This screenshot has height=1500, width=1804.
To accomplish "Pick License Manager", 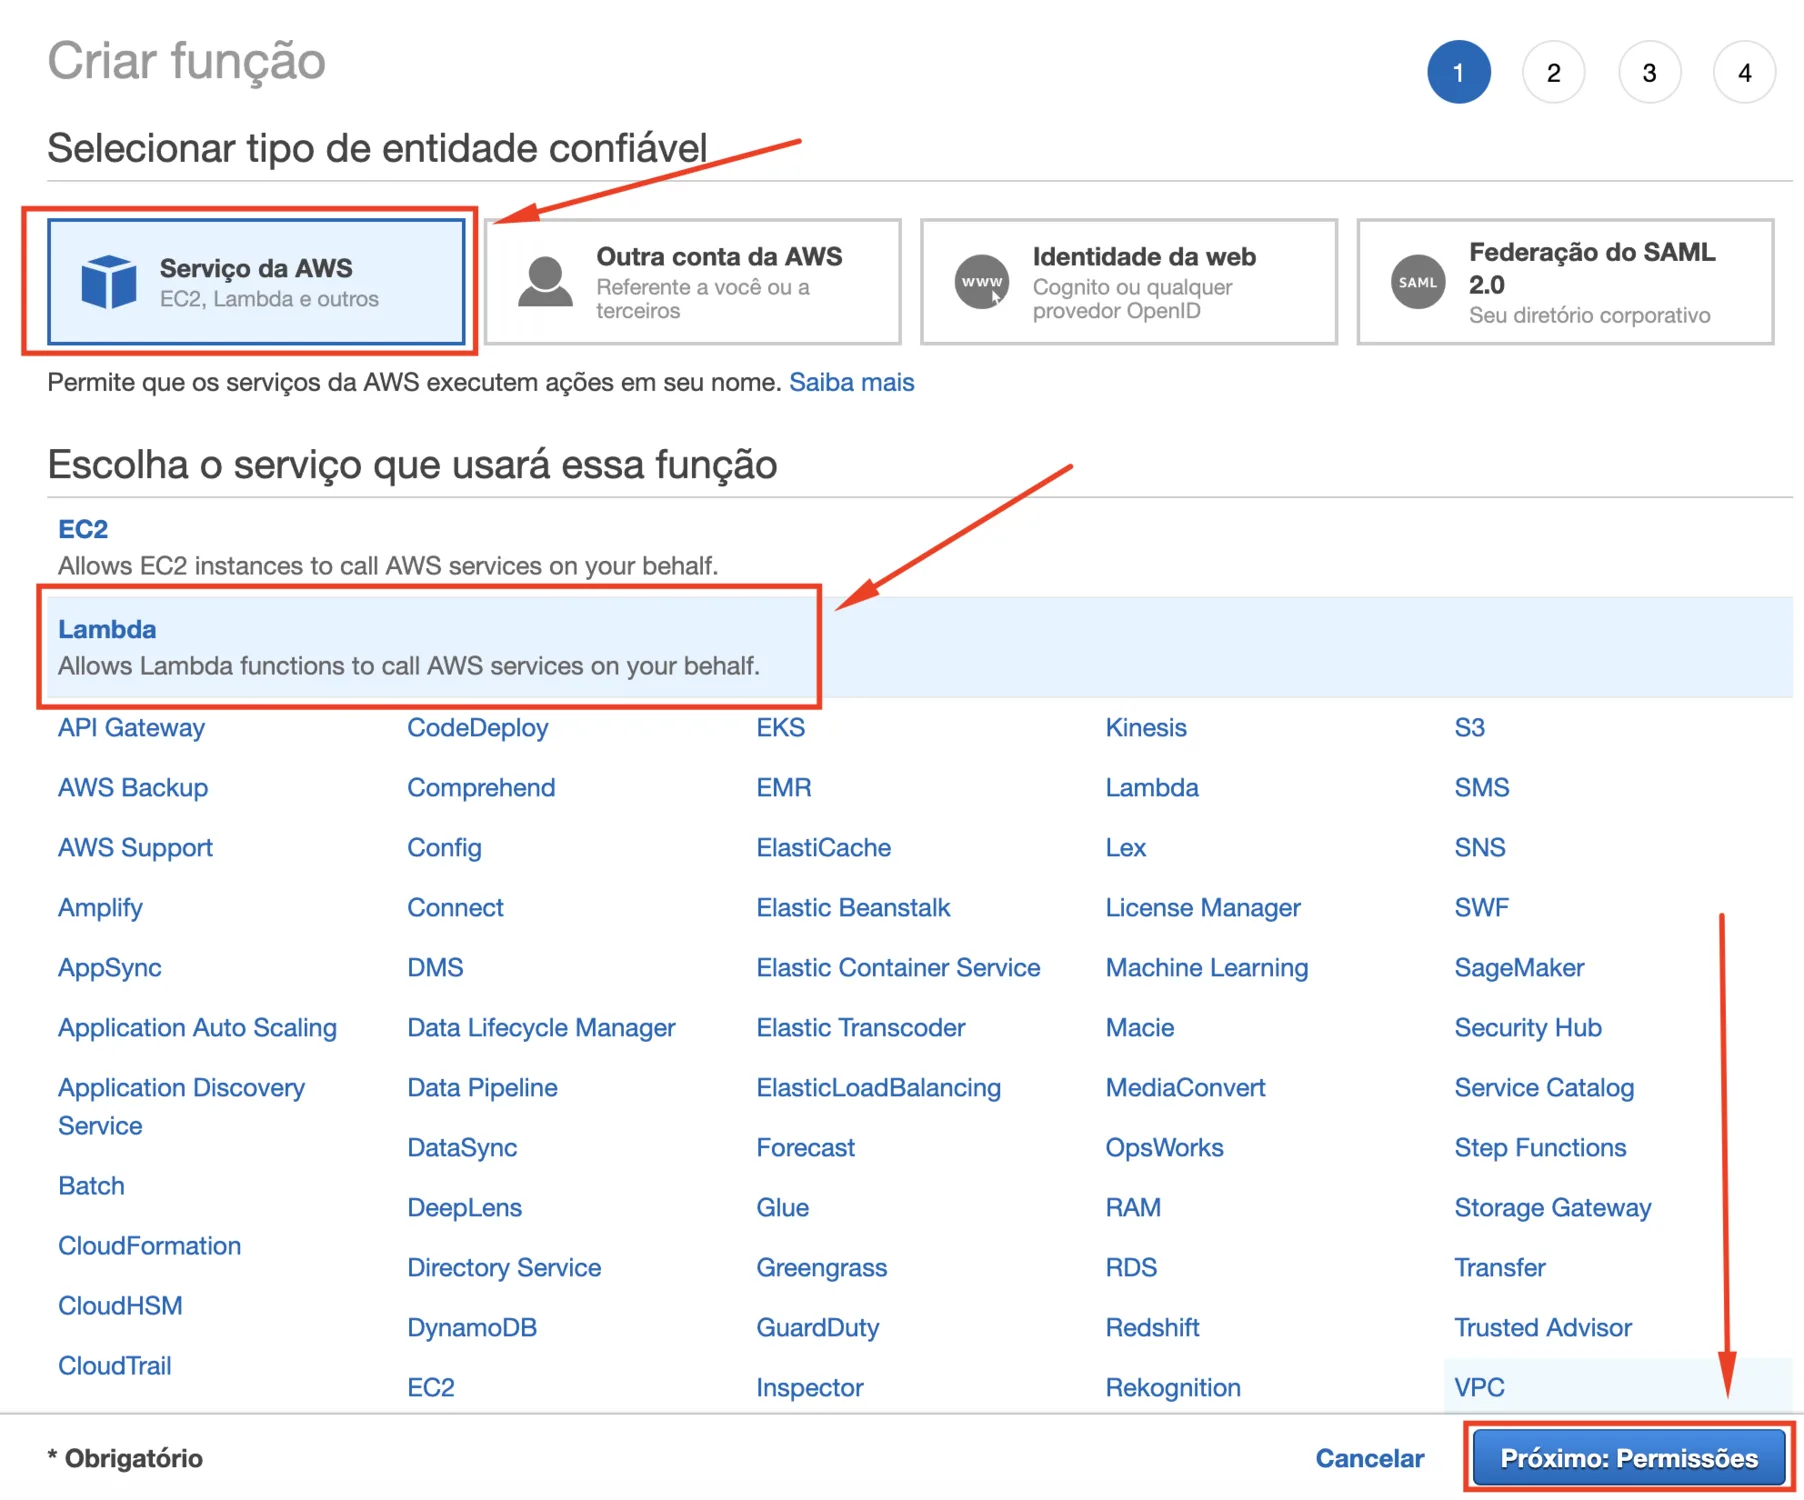I will 1203,907.
